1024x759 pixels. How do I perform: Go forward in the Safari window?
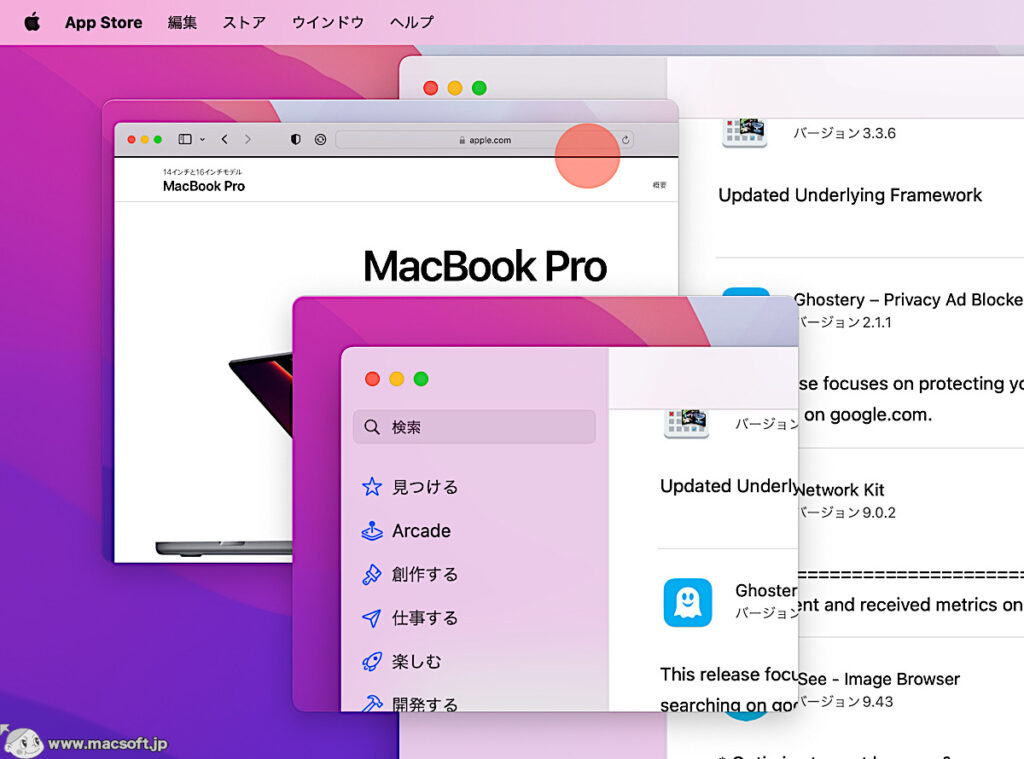click(248, 139)
